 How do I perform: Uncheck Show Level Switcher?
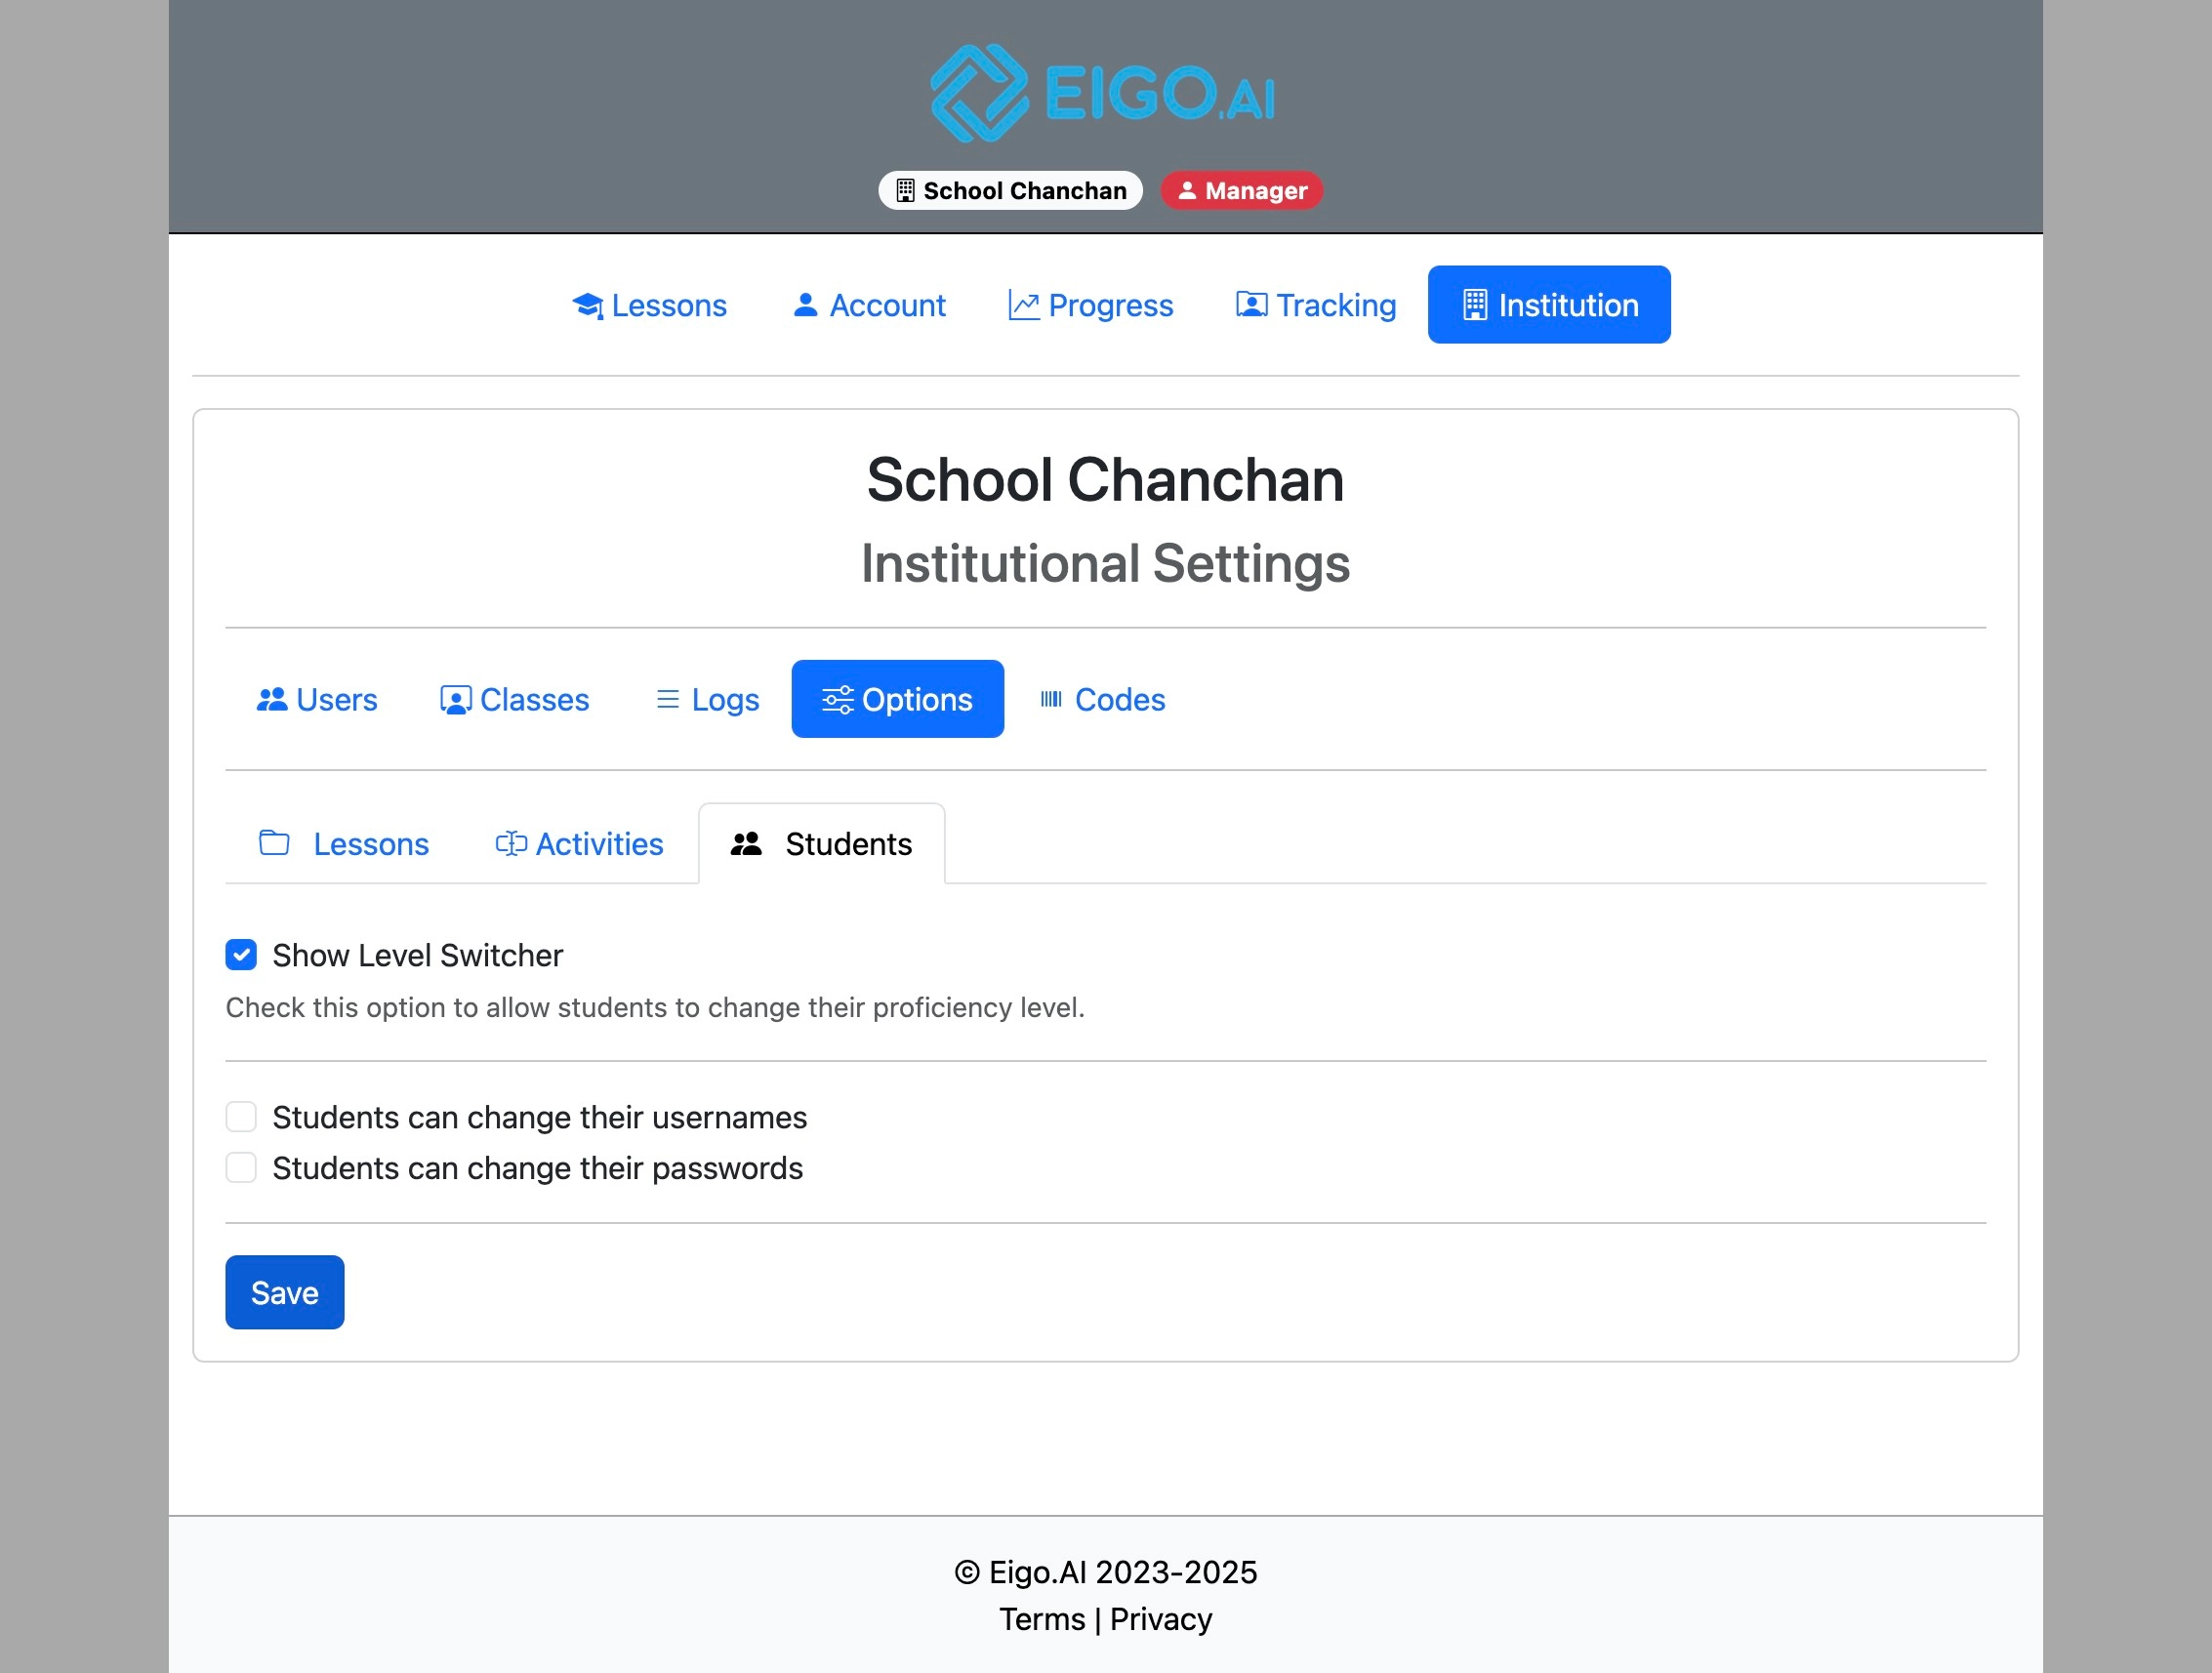click(241, 955)
